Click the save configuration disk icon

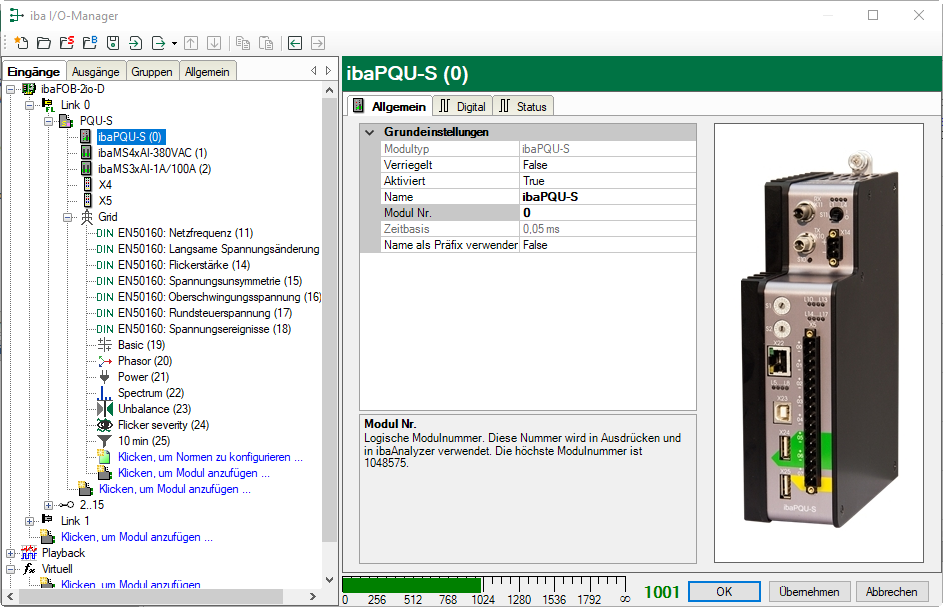(113, 43)
